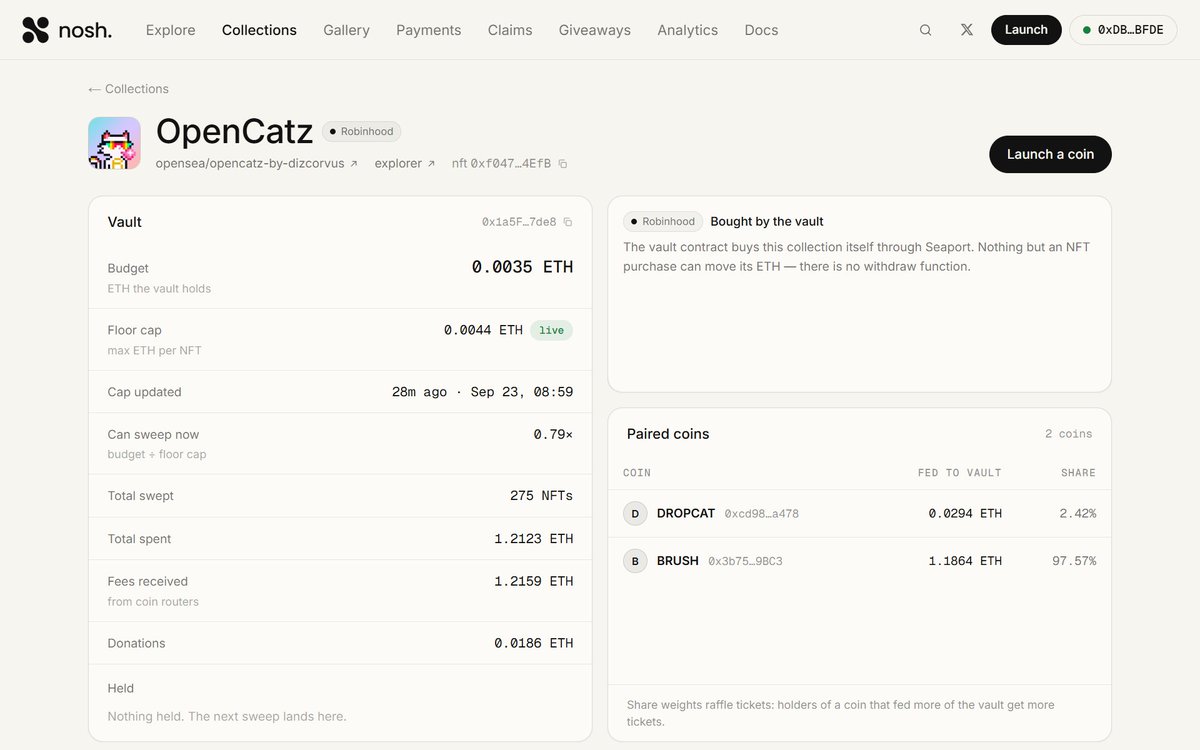Click the OpenCatz collection avatar

114,143
